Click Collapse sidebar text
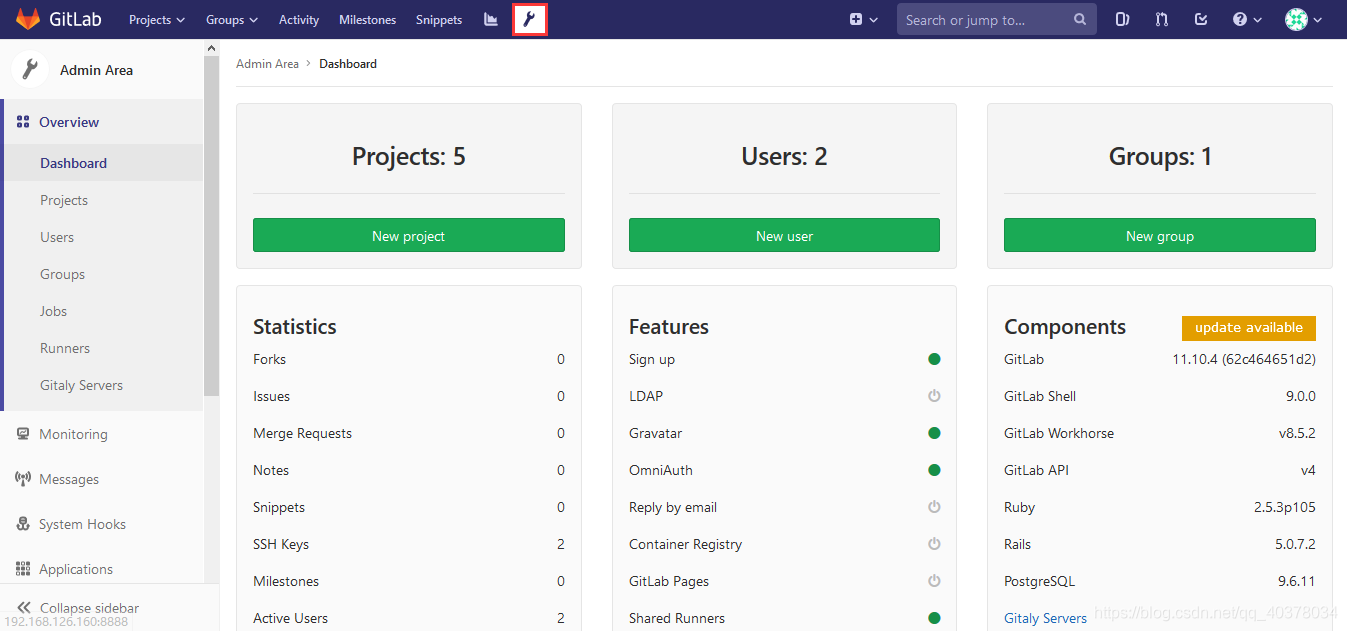 click(89, 608)
